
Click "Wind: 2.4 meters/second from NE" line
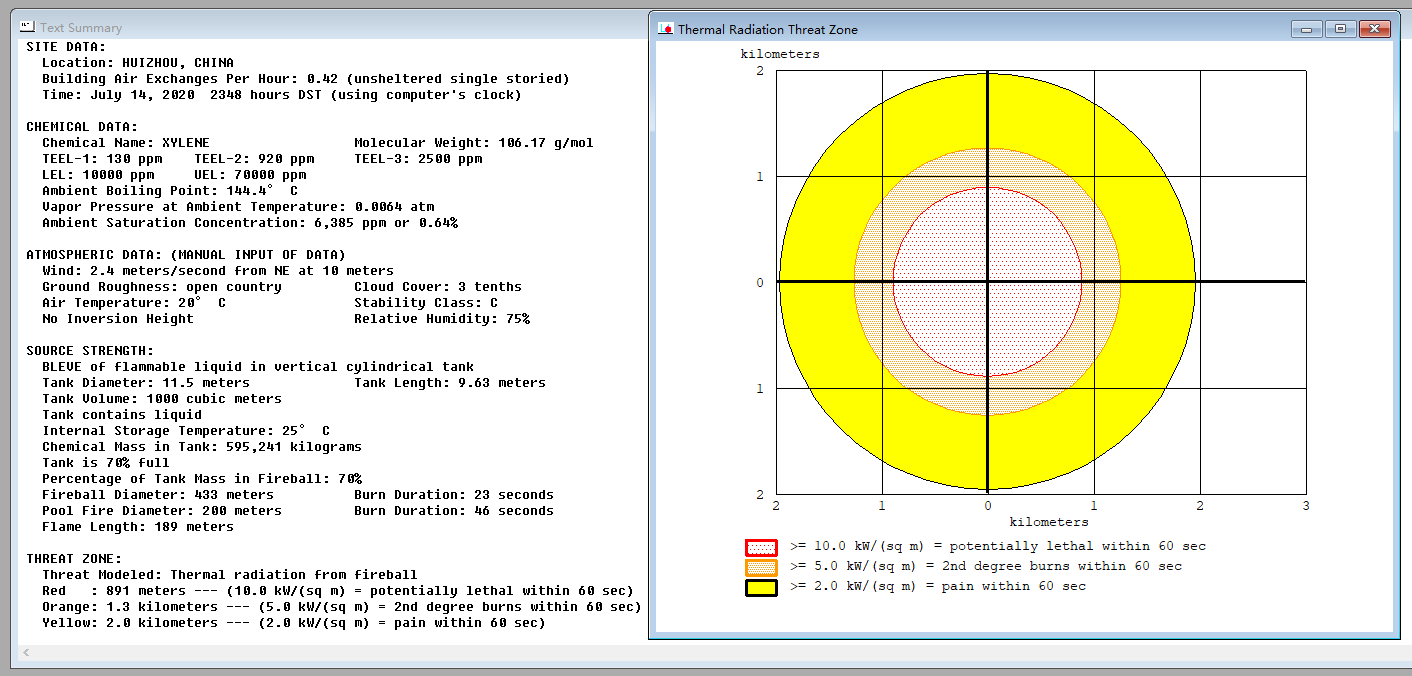pyautogui.click(x=218, y=271)
